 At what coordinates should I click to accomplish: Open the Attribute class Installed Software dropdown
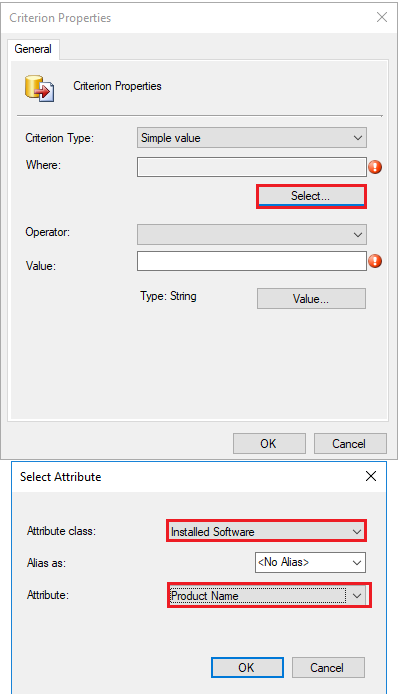pos(267,531)
